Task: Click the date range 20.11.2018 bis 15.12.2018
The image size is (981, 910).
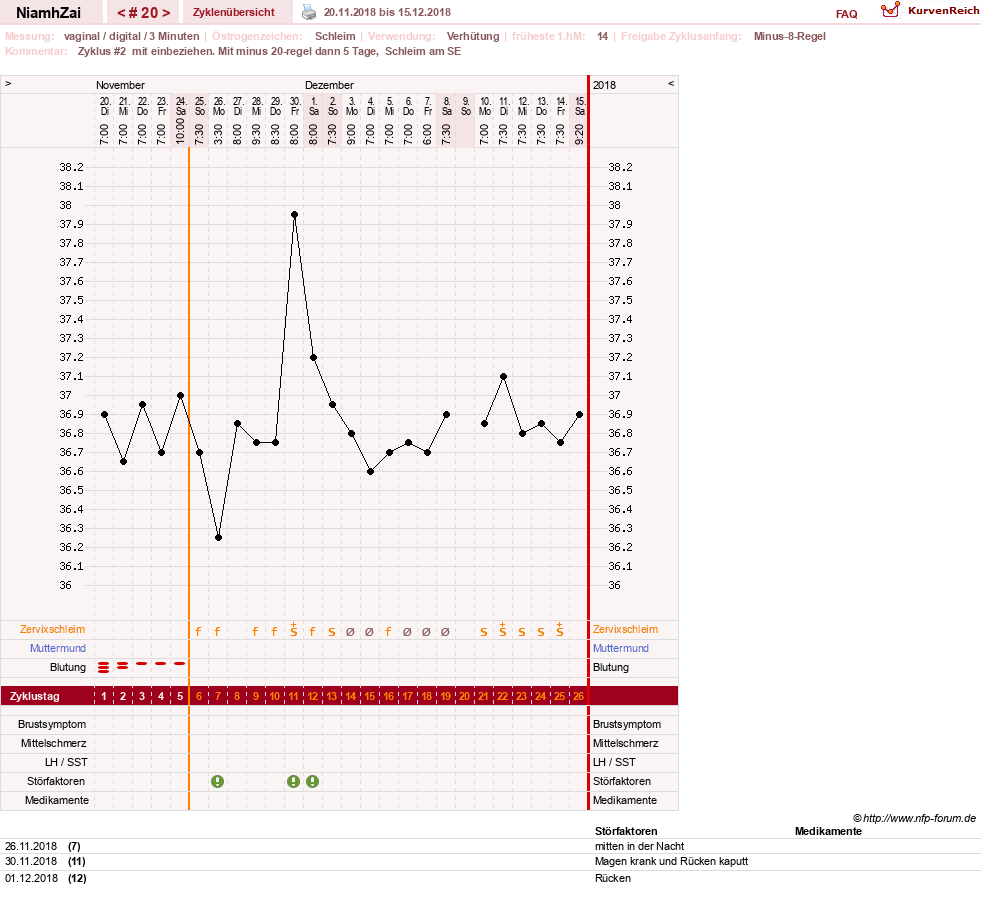Action: pyautogui.click(x=387, y=12)
